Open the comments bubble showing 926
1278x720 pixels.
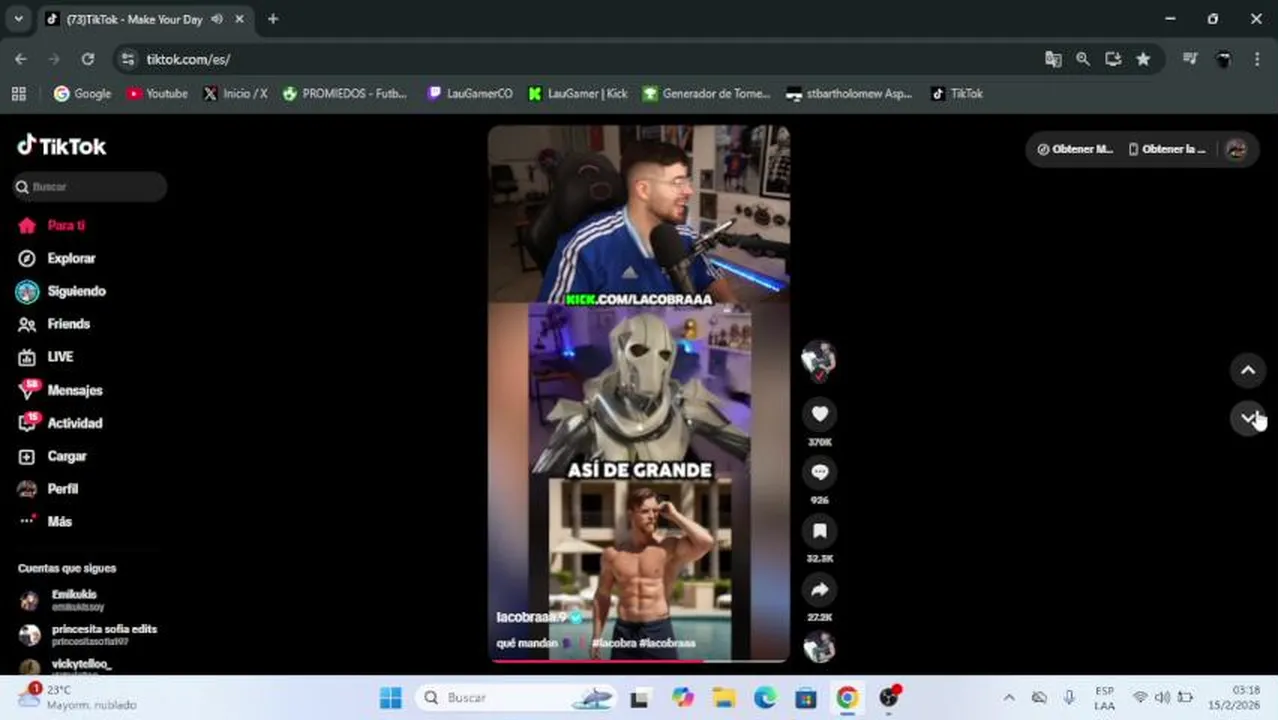click(x=819, y=472)
